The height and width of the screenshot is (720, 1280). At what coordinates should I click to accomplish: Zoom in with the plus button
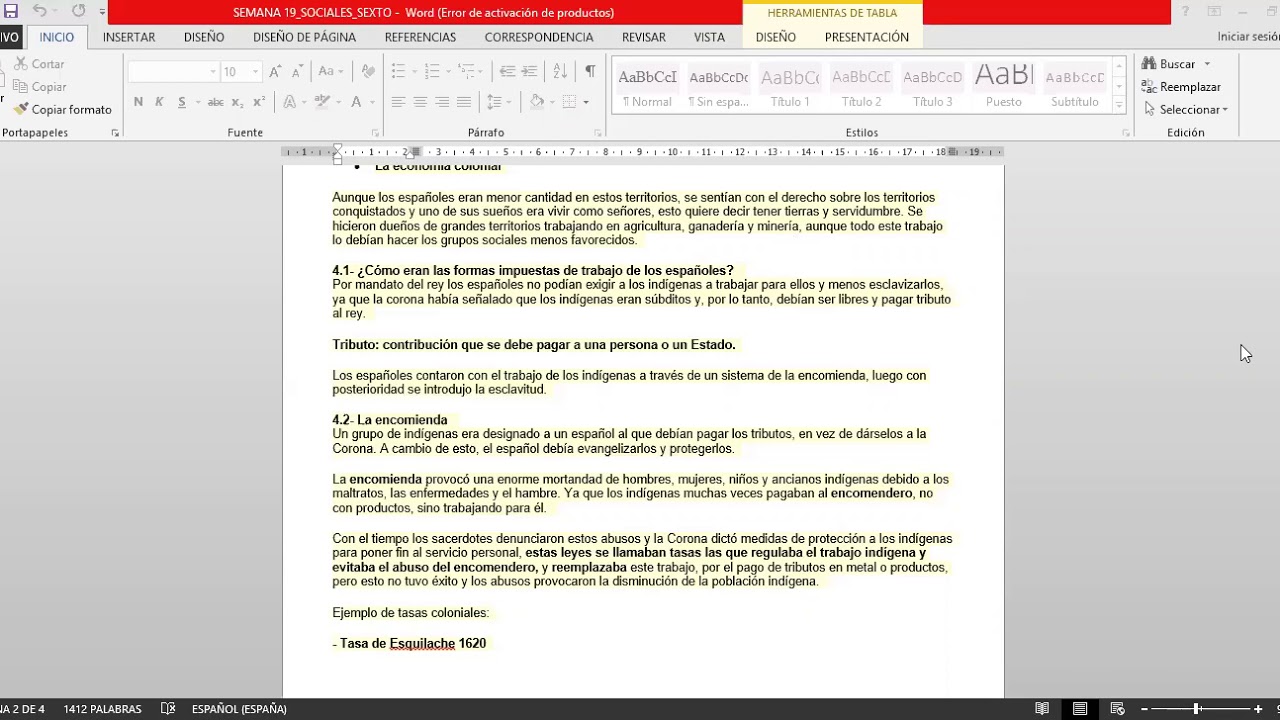1258,709
